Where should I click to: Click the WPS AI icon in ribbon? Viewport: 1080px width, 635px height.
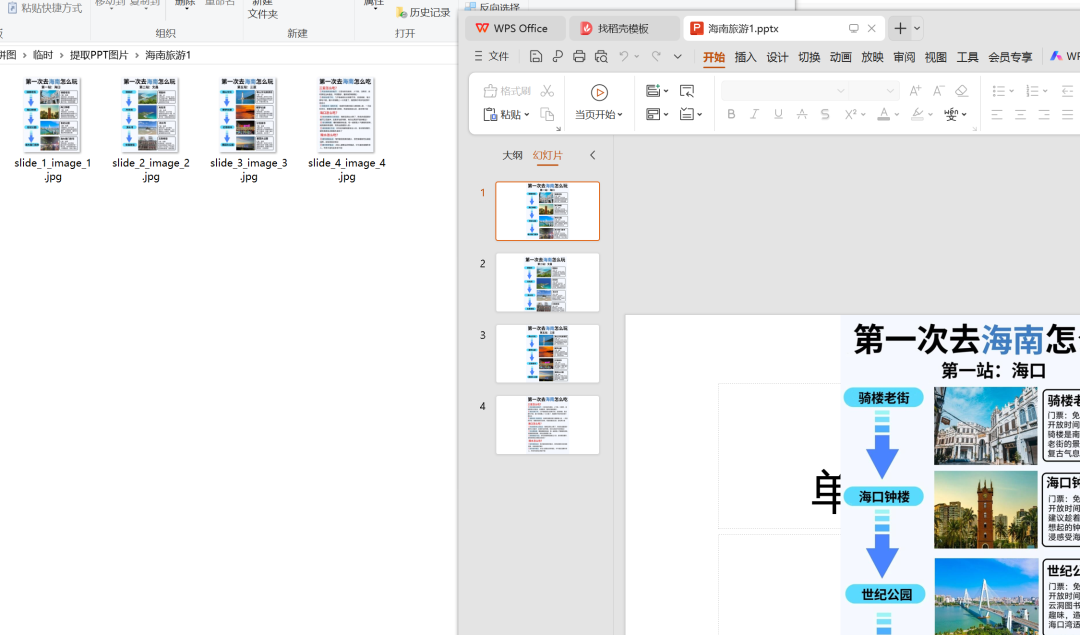(1056, 56)
